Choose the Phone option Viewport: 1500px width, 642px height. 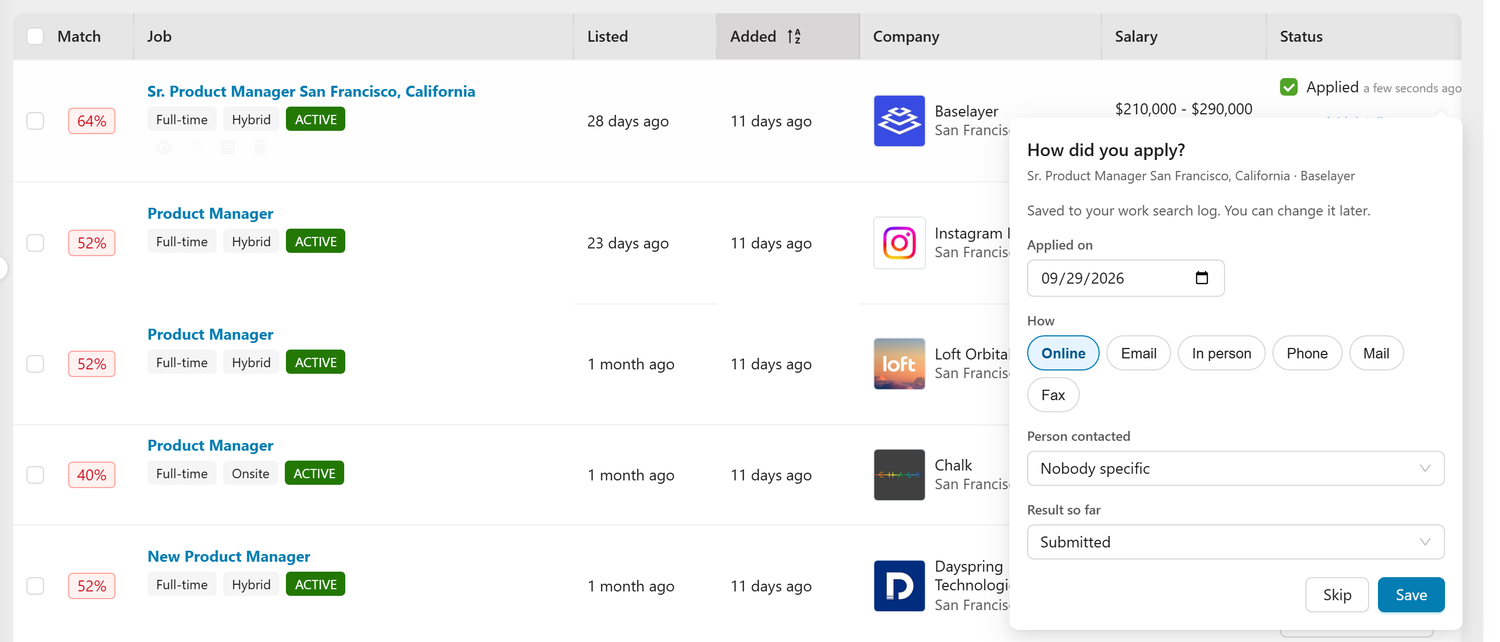point(1307,353)
